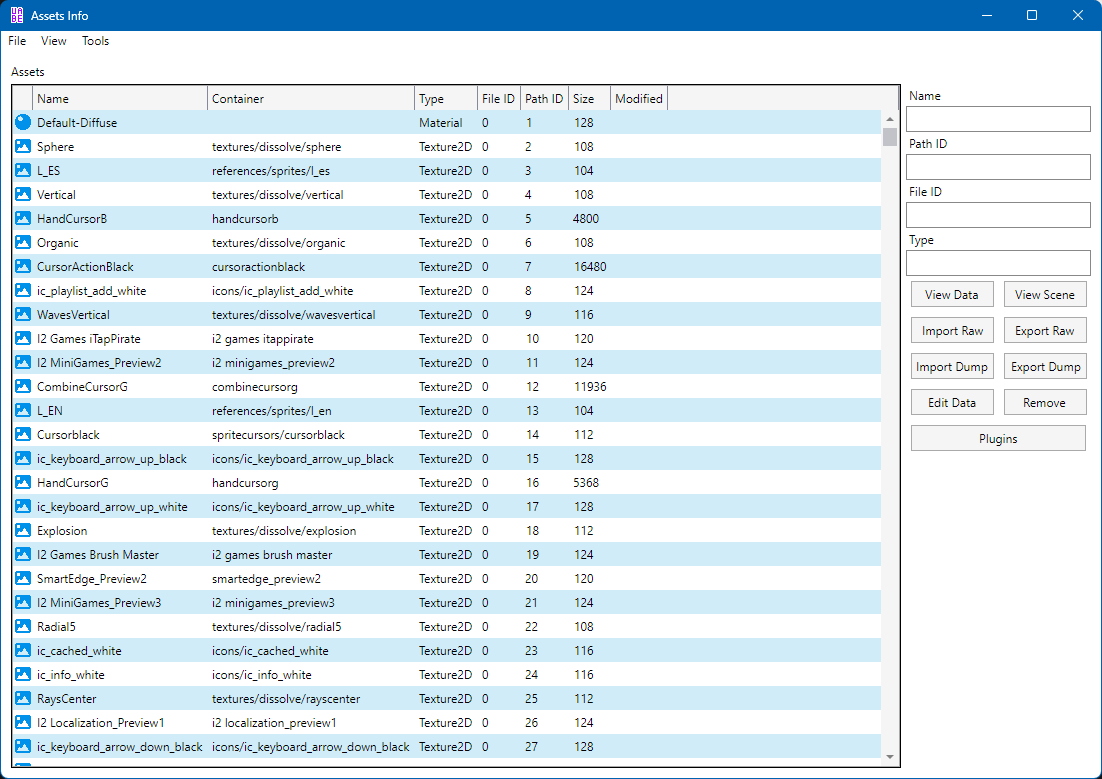This screenshot has height=779, width=1102.
Task: Click the image icon beside Organic
Action: [x=23, y=242]
